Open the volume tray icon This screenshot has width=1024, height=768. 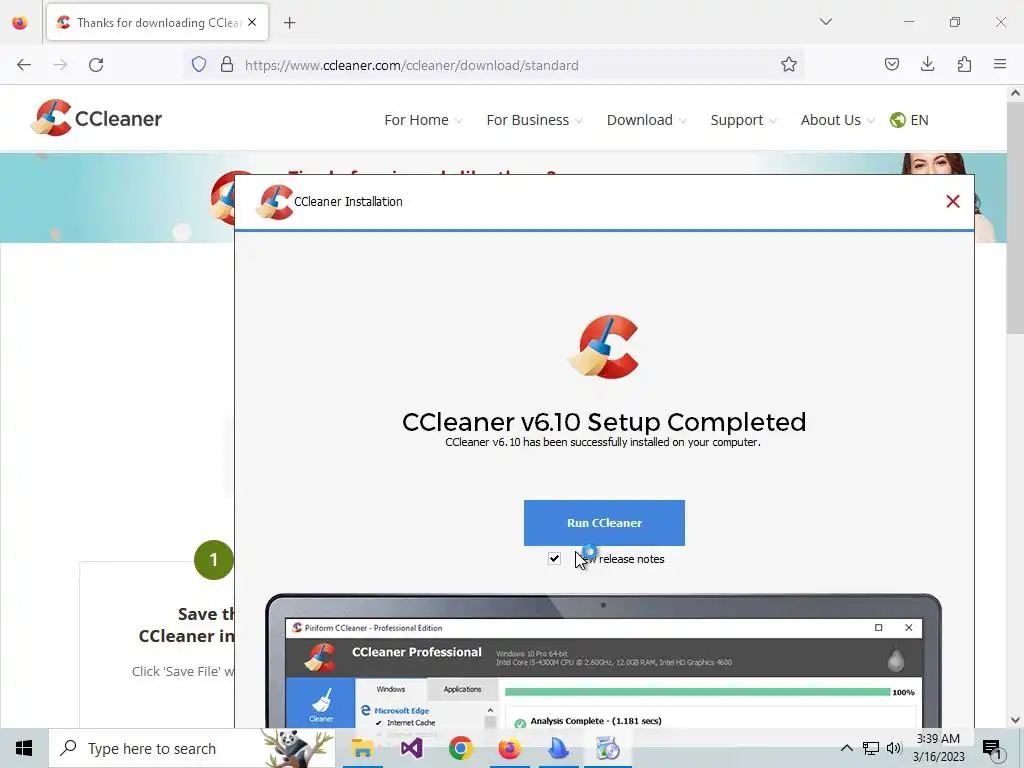click(x=894, y=748)
